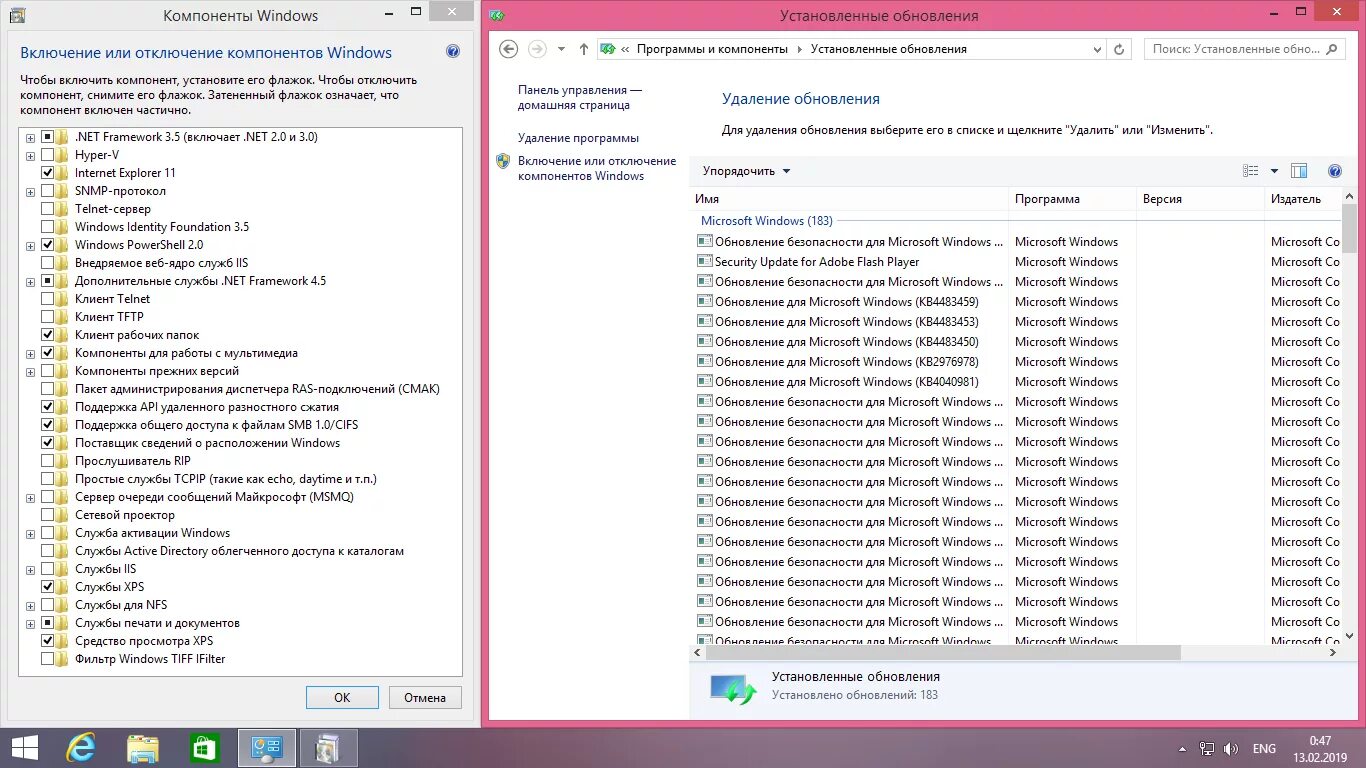Open Удаление программы link
This screenshot has height=768, width=1366.
coord(578,138)
